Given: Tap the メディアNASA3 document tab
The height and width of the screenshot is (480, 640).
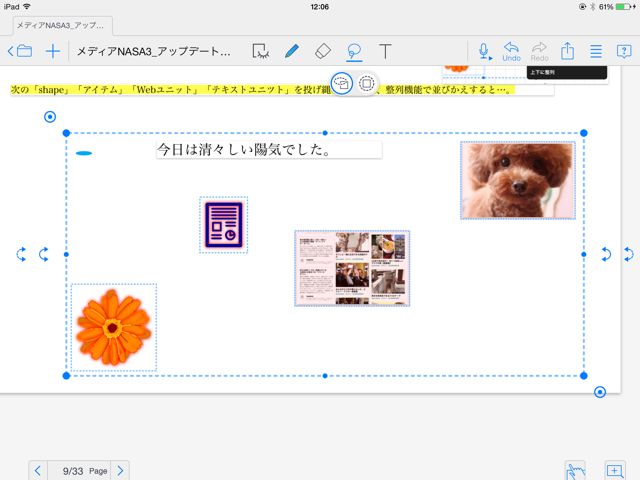Looking at the screenshot, I should click(x=63, y=25).
